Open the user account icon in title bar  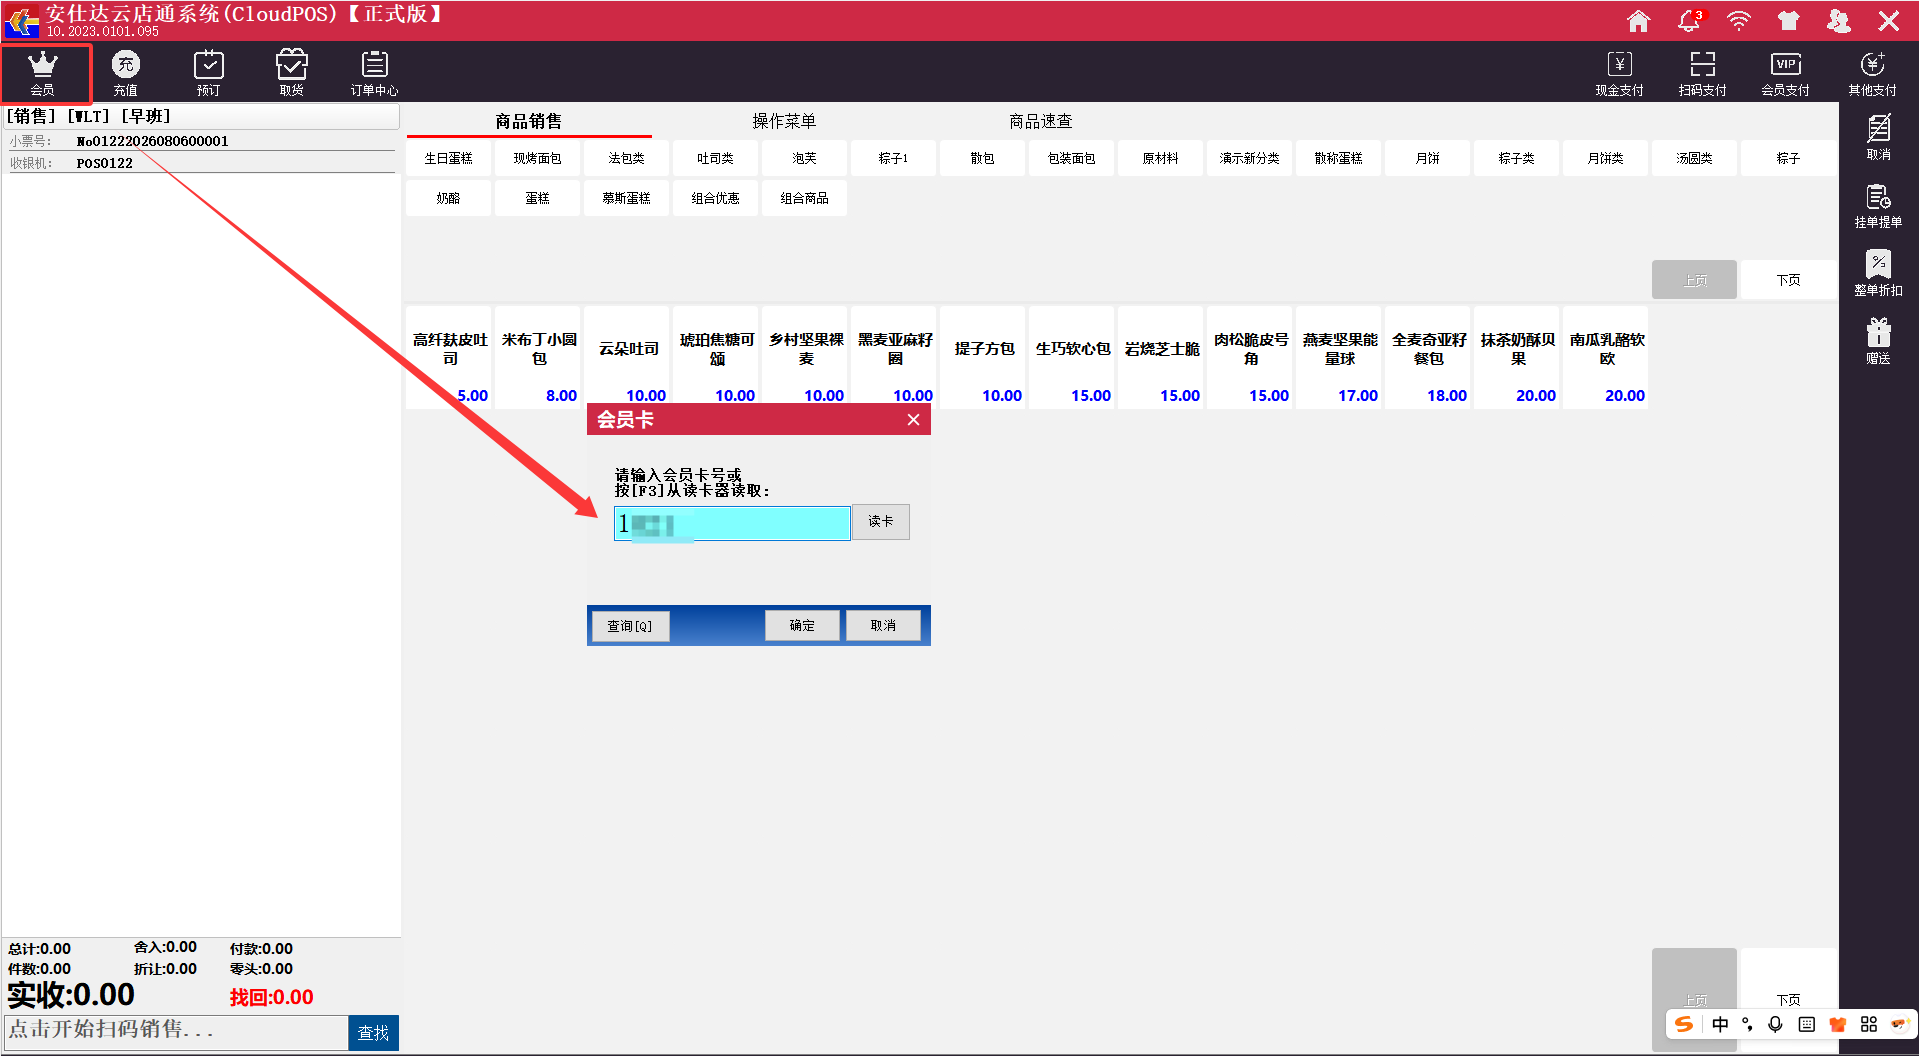(x=1838, y=21)
